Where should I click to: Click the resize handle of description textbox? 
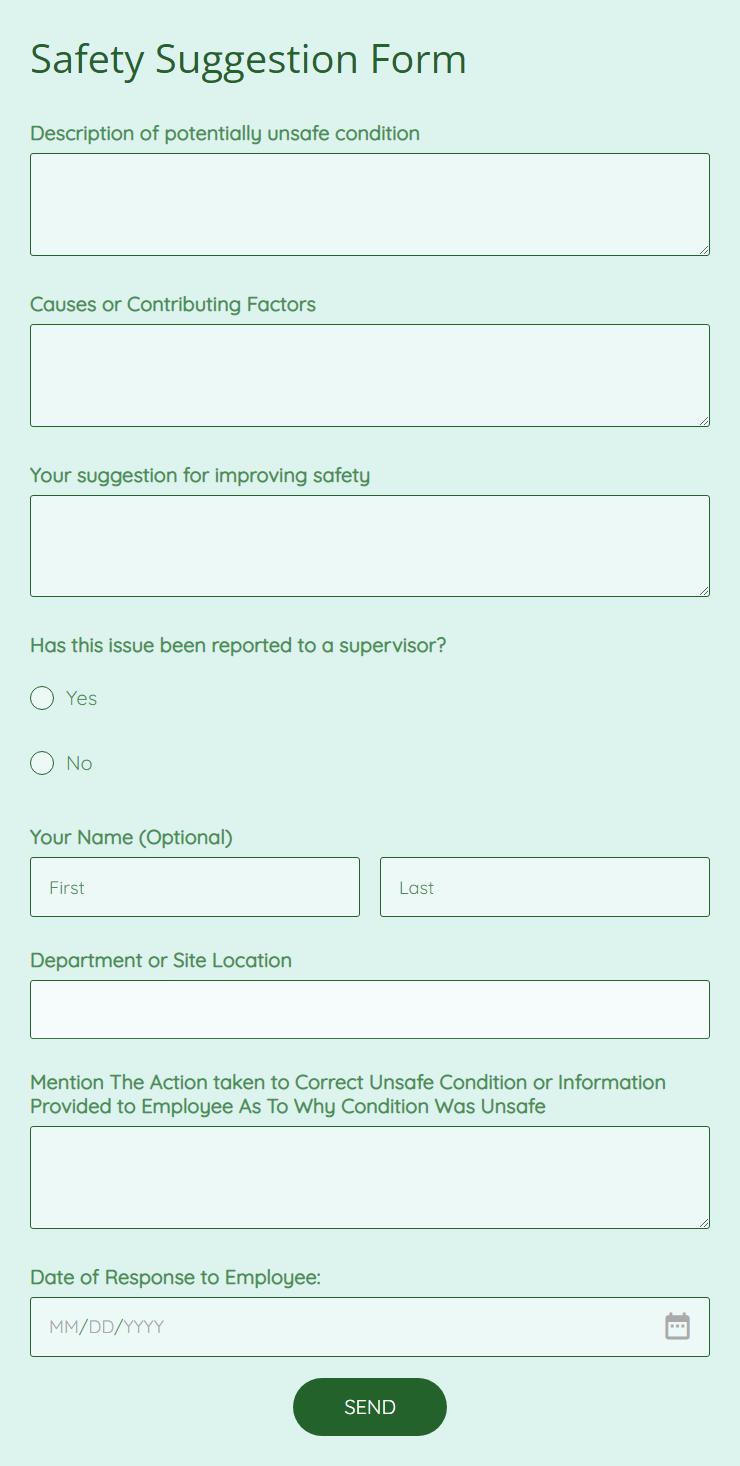point(704,250)
